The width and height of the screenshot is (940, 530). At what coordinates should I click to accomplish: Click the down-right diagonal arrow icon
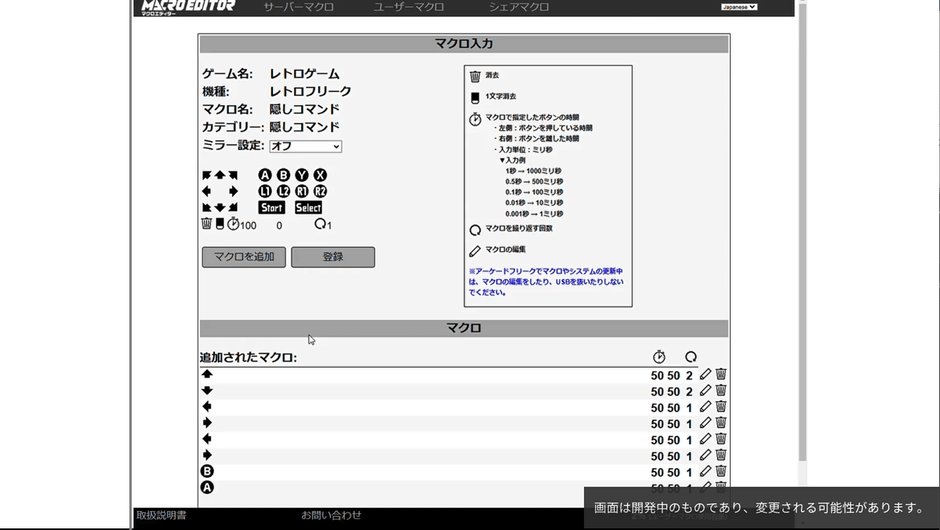click(x=233, y=208)
